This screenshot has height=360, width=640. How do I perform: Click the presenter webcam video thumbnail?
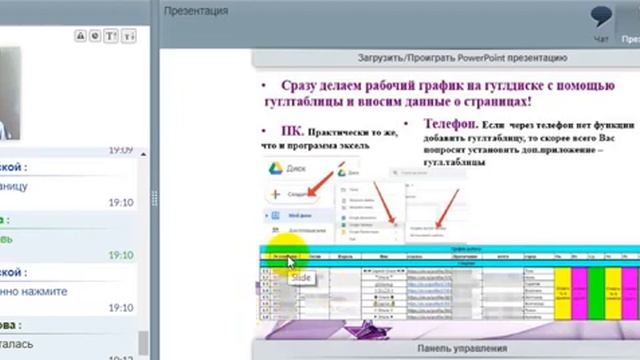10,93
